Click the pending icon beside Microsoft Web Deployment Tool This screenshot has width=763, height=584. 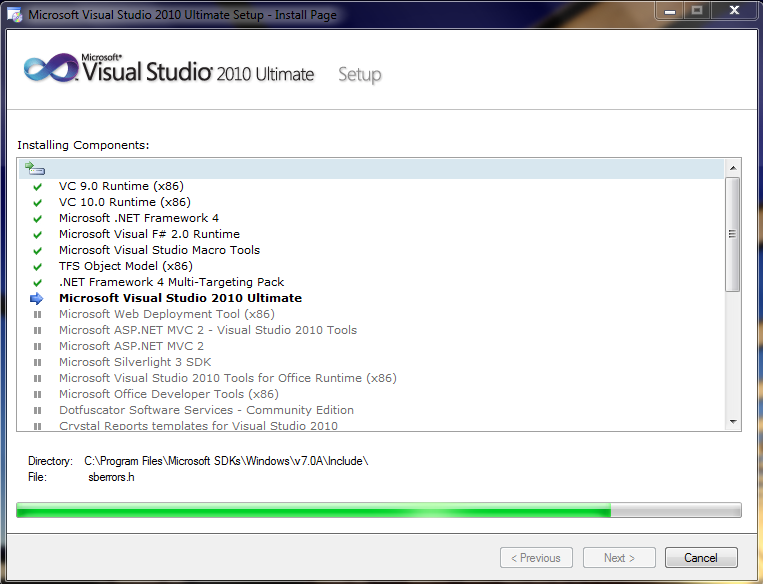pos(37,314)
